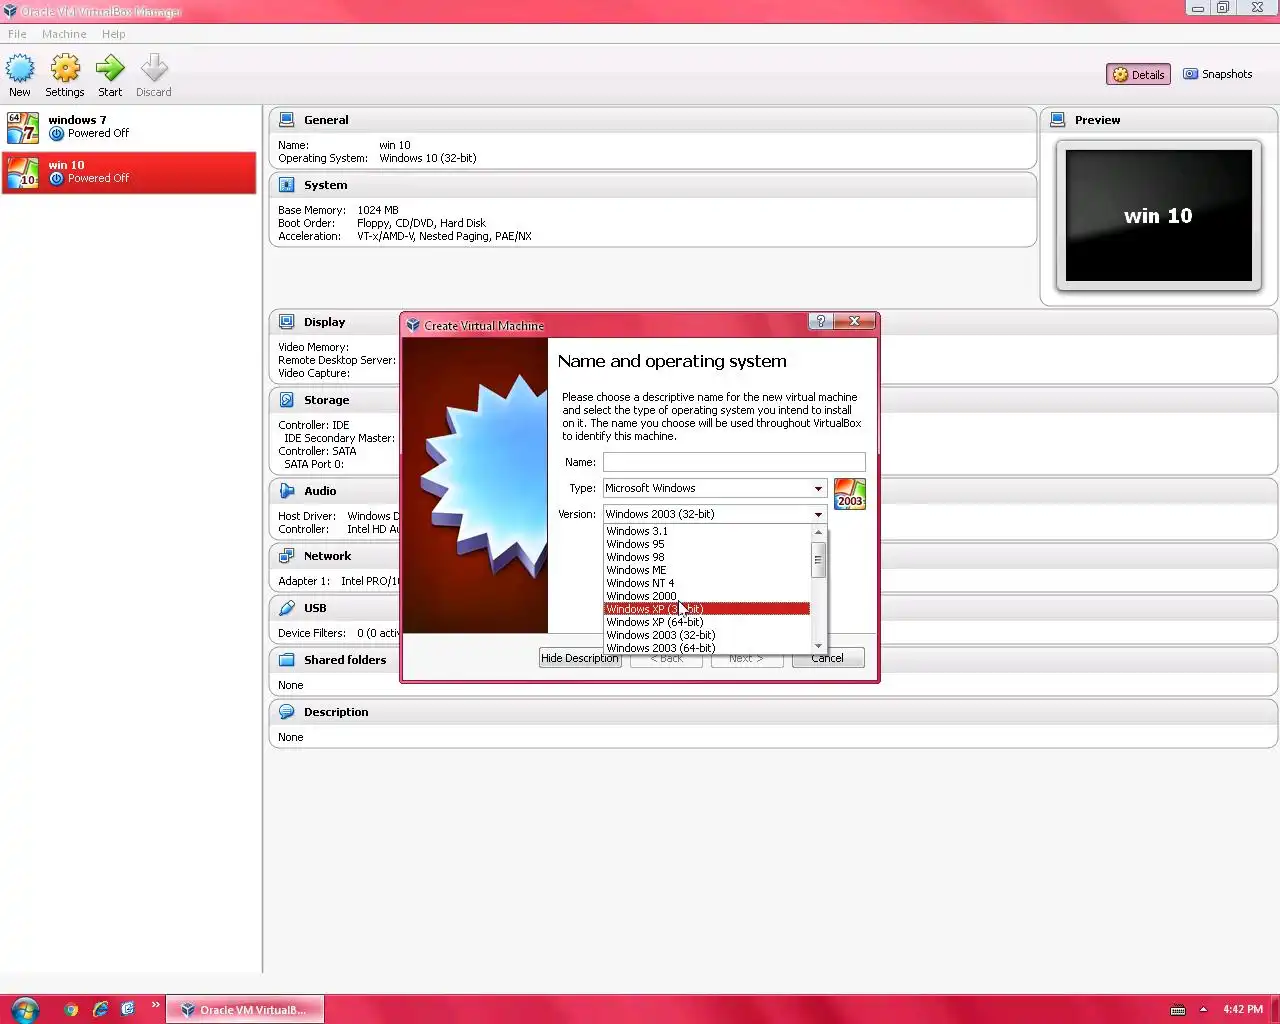
Task: Click the General section header title
Action: (x=326, y=120)
